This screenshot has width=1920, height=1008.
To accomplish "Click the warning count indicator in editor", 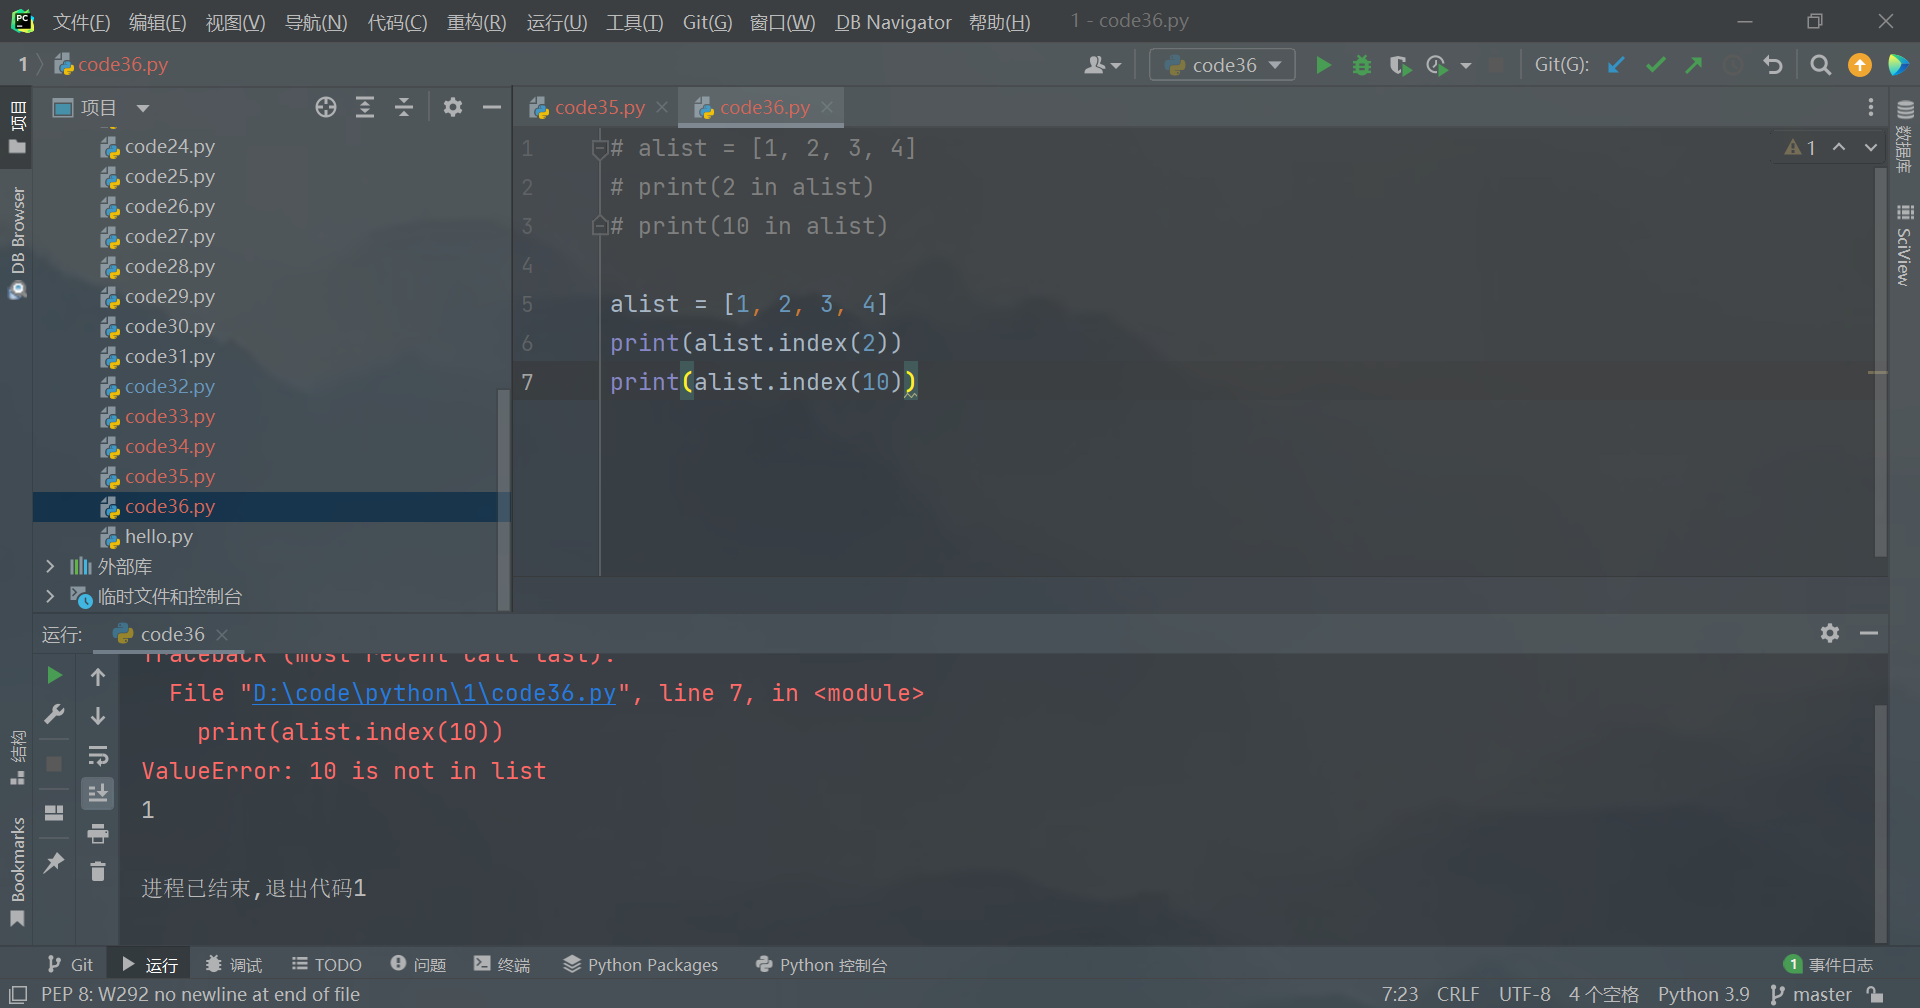I will click(x=1800, y=147).
